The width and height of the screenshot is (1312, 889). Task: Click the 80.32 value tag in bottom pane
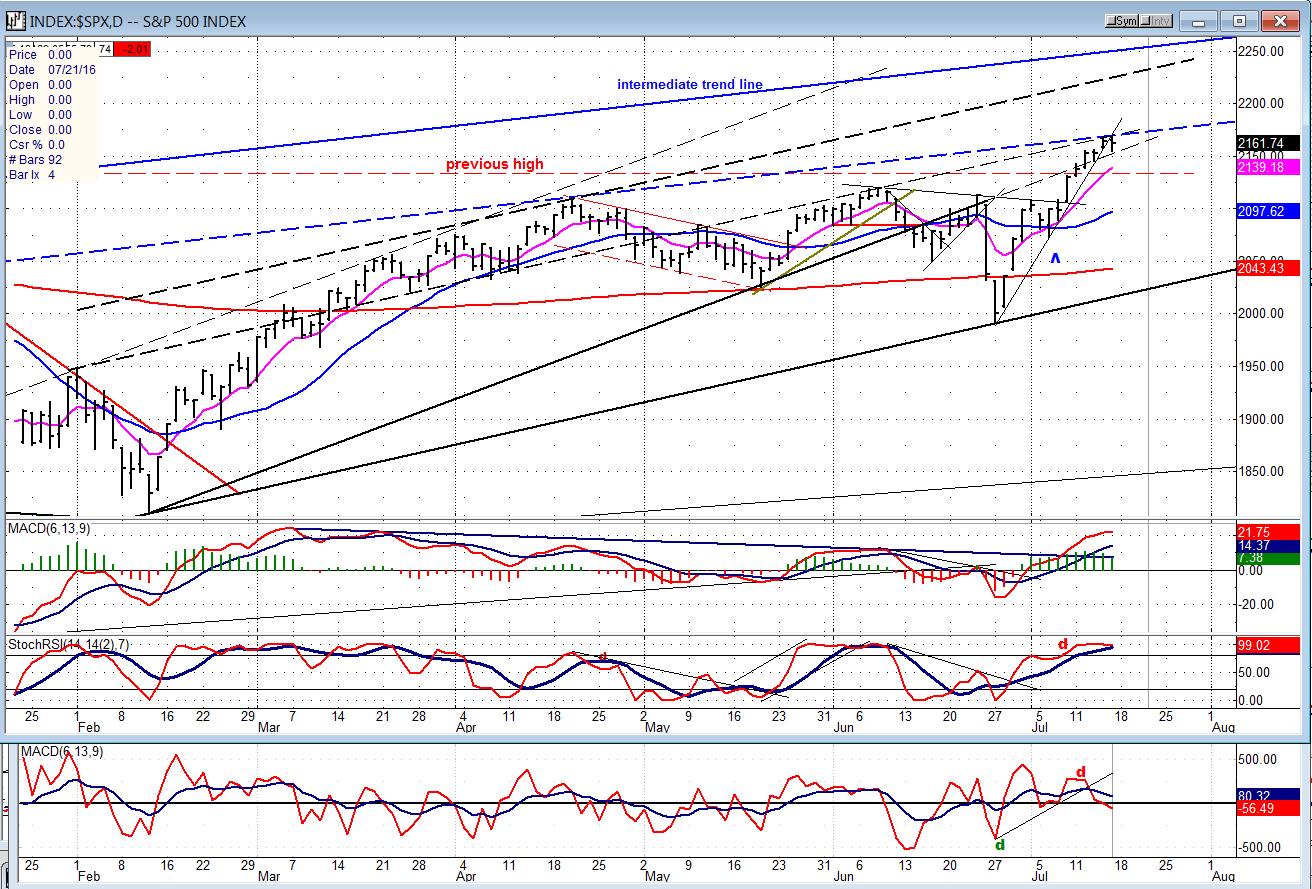1268,795
